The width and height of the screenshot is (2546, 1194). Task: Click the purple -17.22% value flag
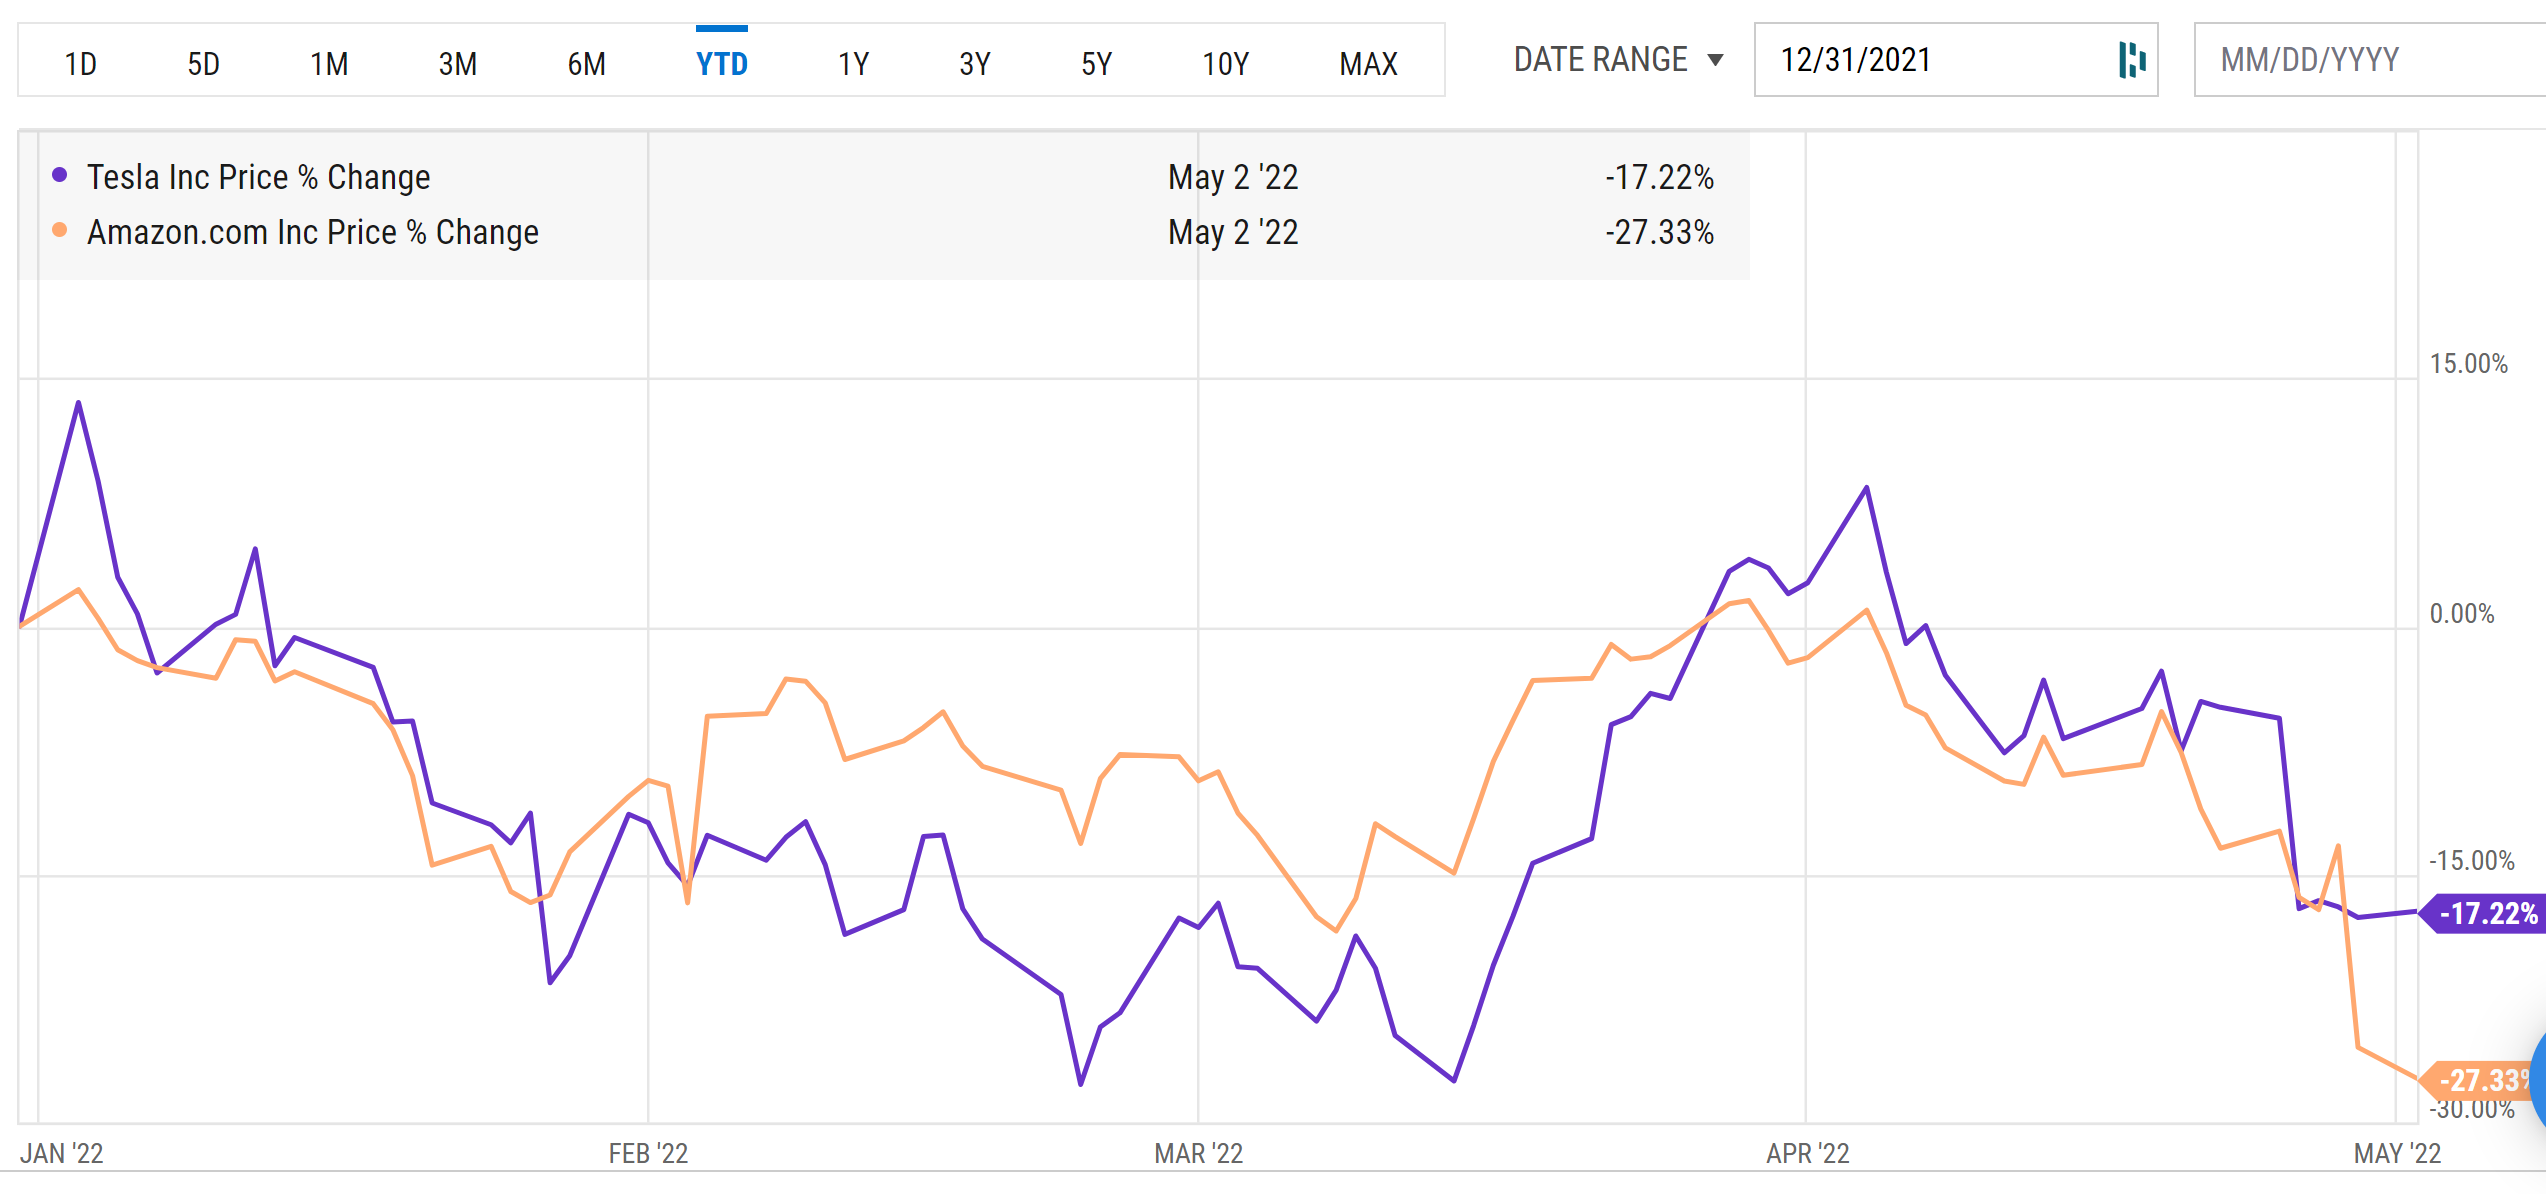tap(2485, 913)
